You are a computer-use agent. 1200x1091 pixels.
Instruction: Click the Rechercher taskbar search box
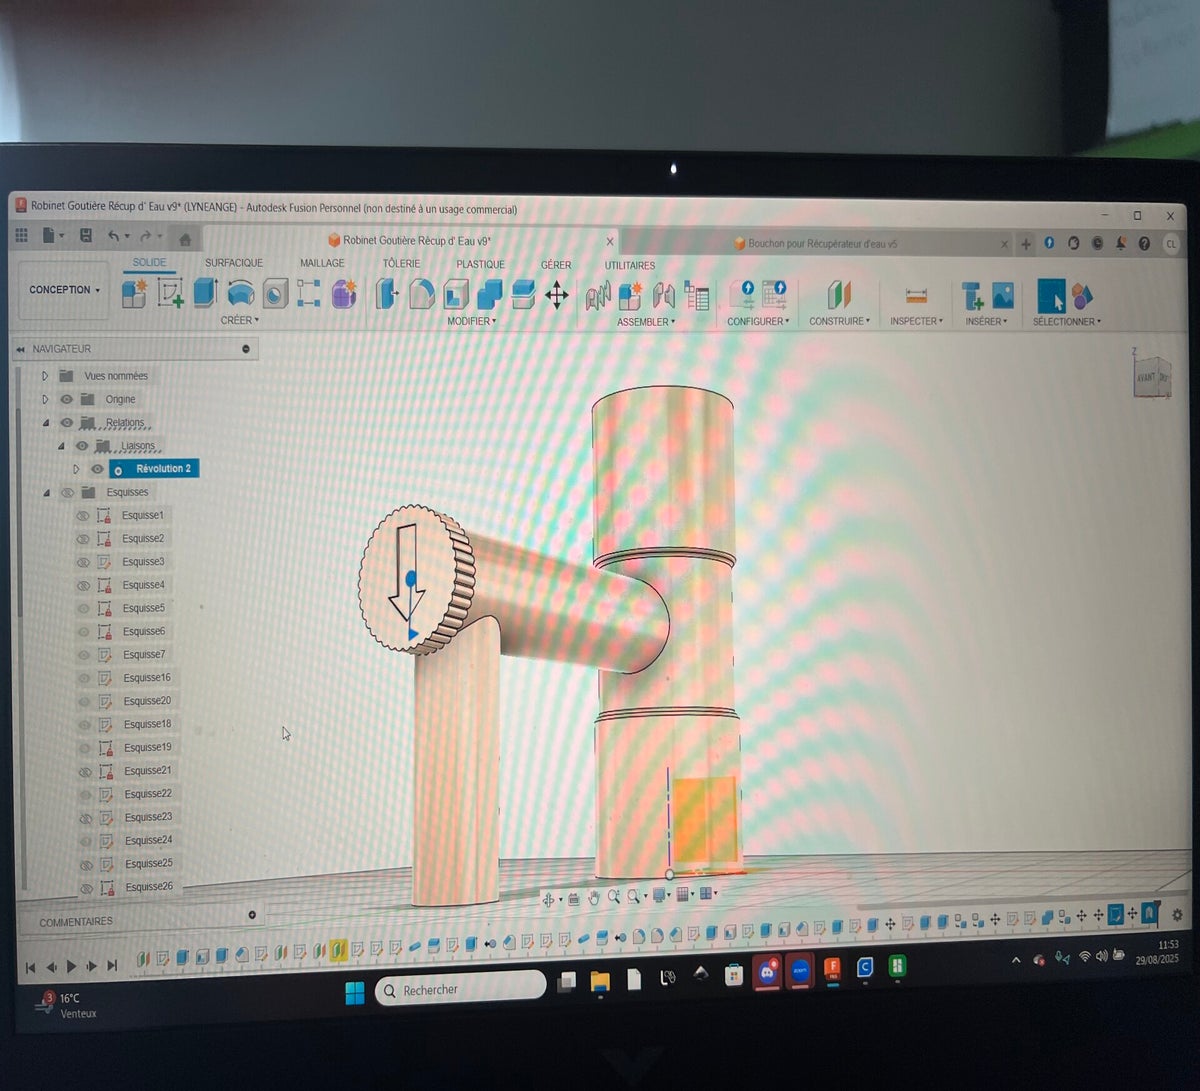coord(460,990)
